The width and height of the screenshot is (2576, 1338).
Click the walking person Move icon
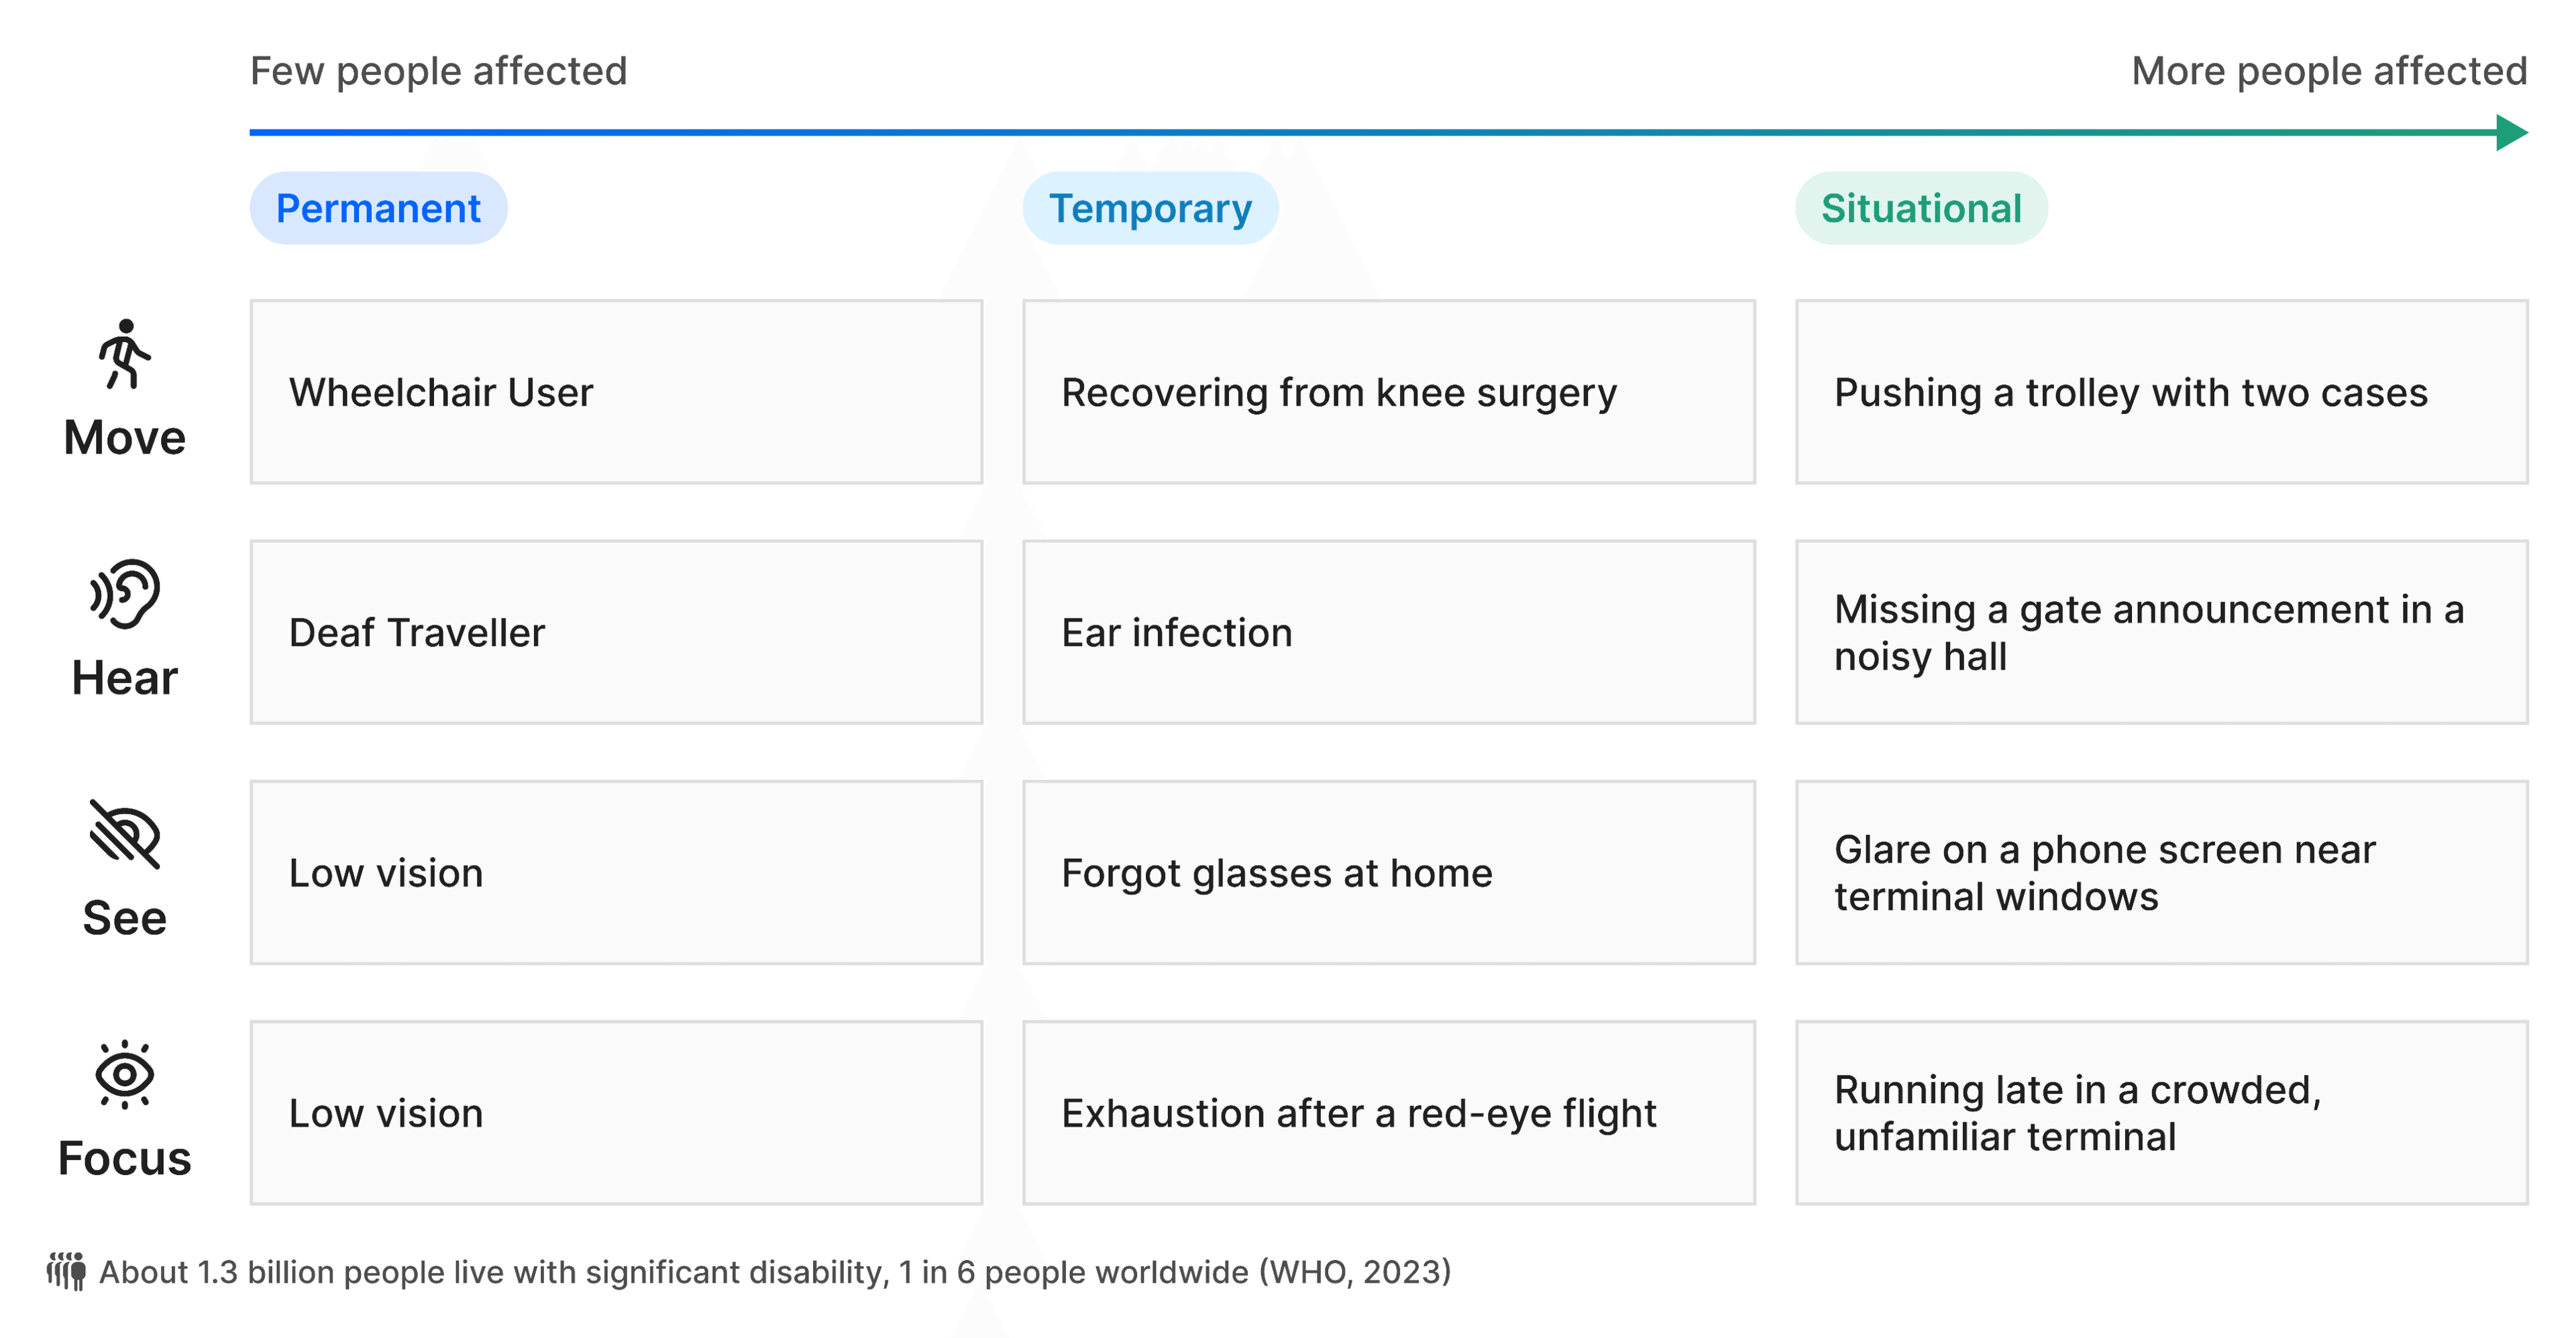(x=124, y=354)
